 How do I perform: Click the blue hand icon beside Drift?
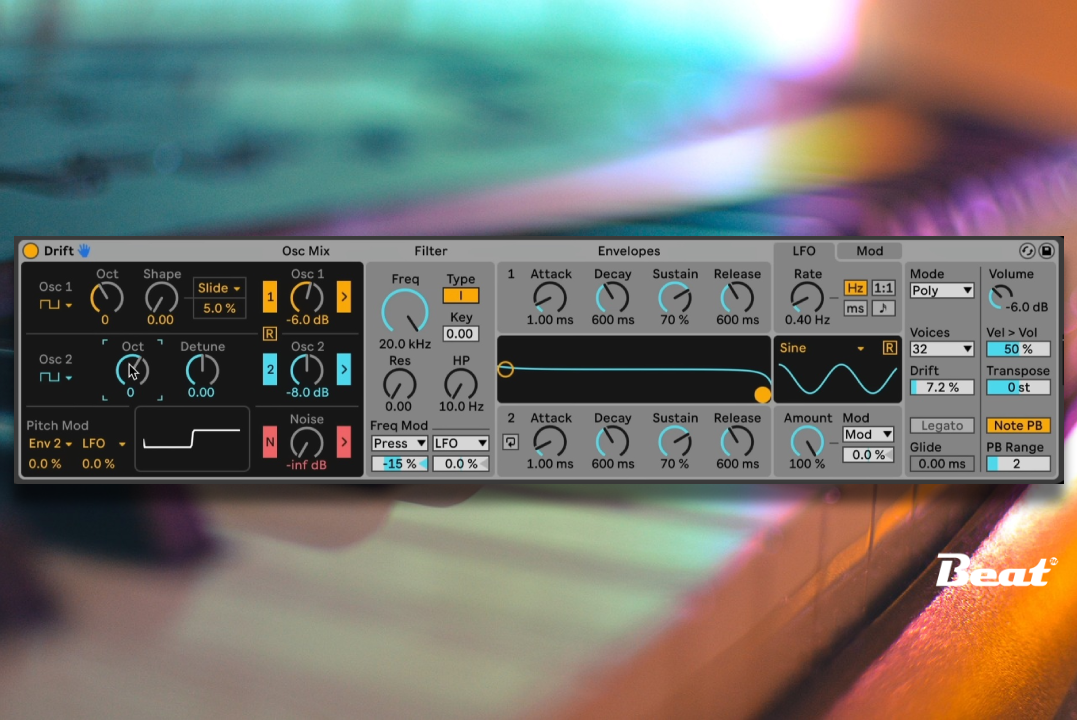(84, 251)
